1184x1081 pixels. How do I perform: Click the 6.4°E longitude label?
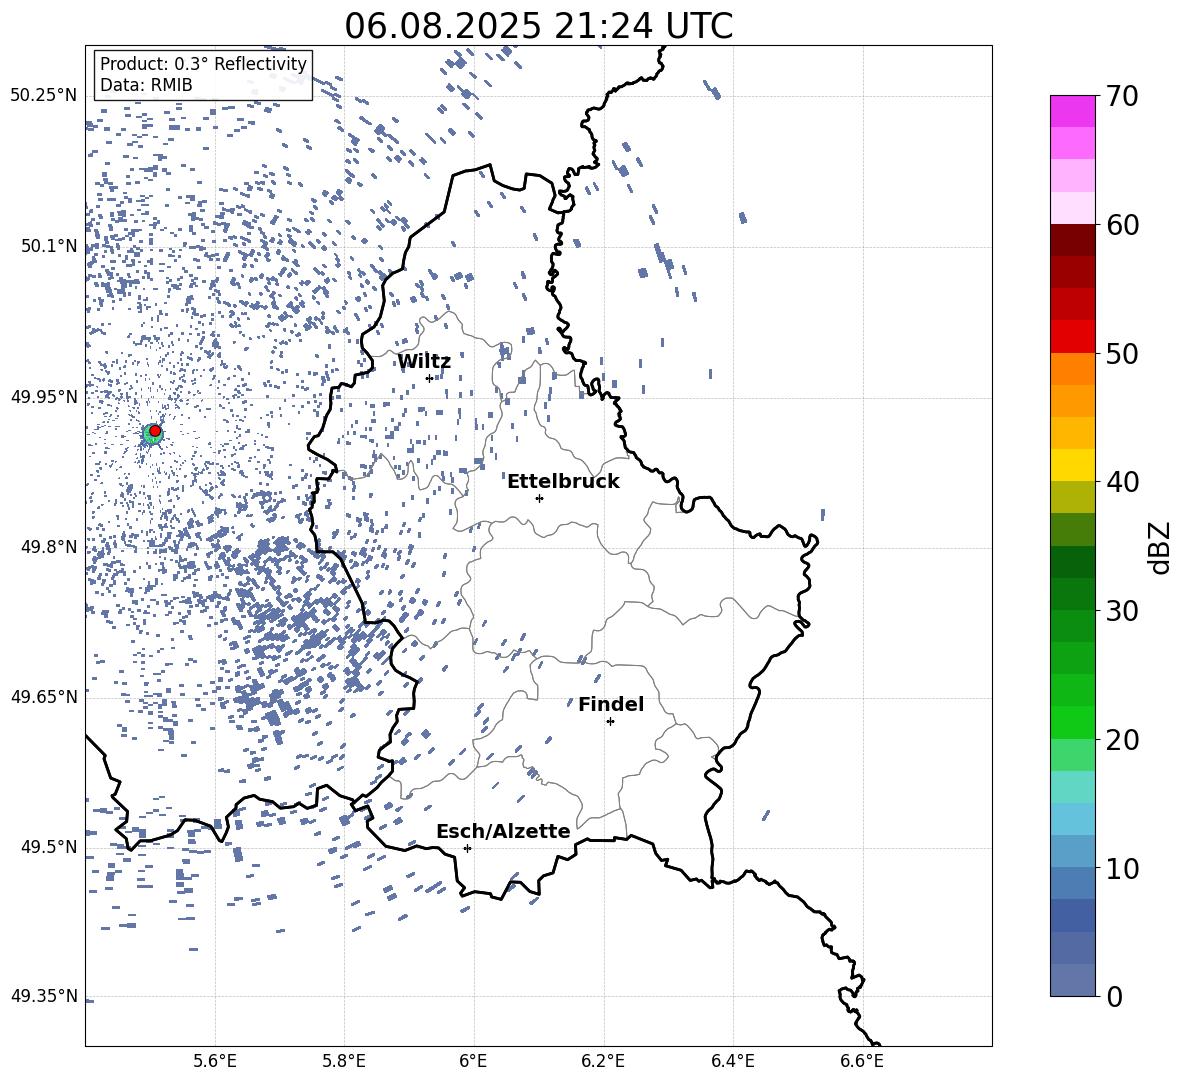(x=732, y=1061)
